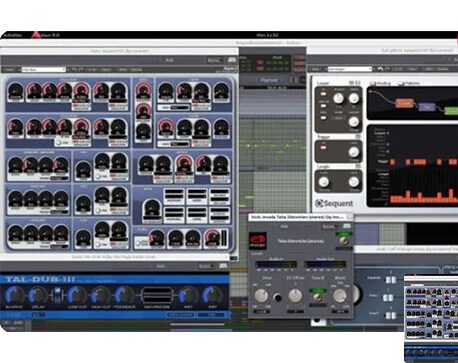Select the green node in Sequent routing graph
The height and width of the screenshot is (363, 458).
[452, 111]
